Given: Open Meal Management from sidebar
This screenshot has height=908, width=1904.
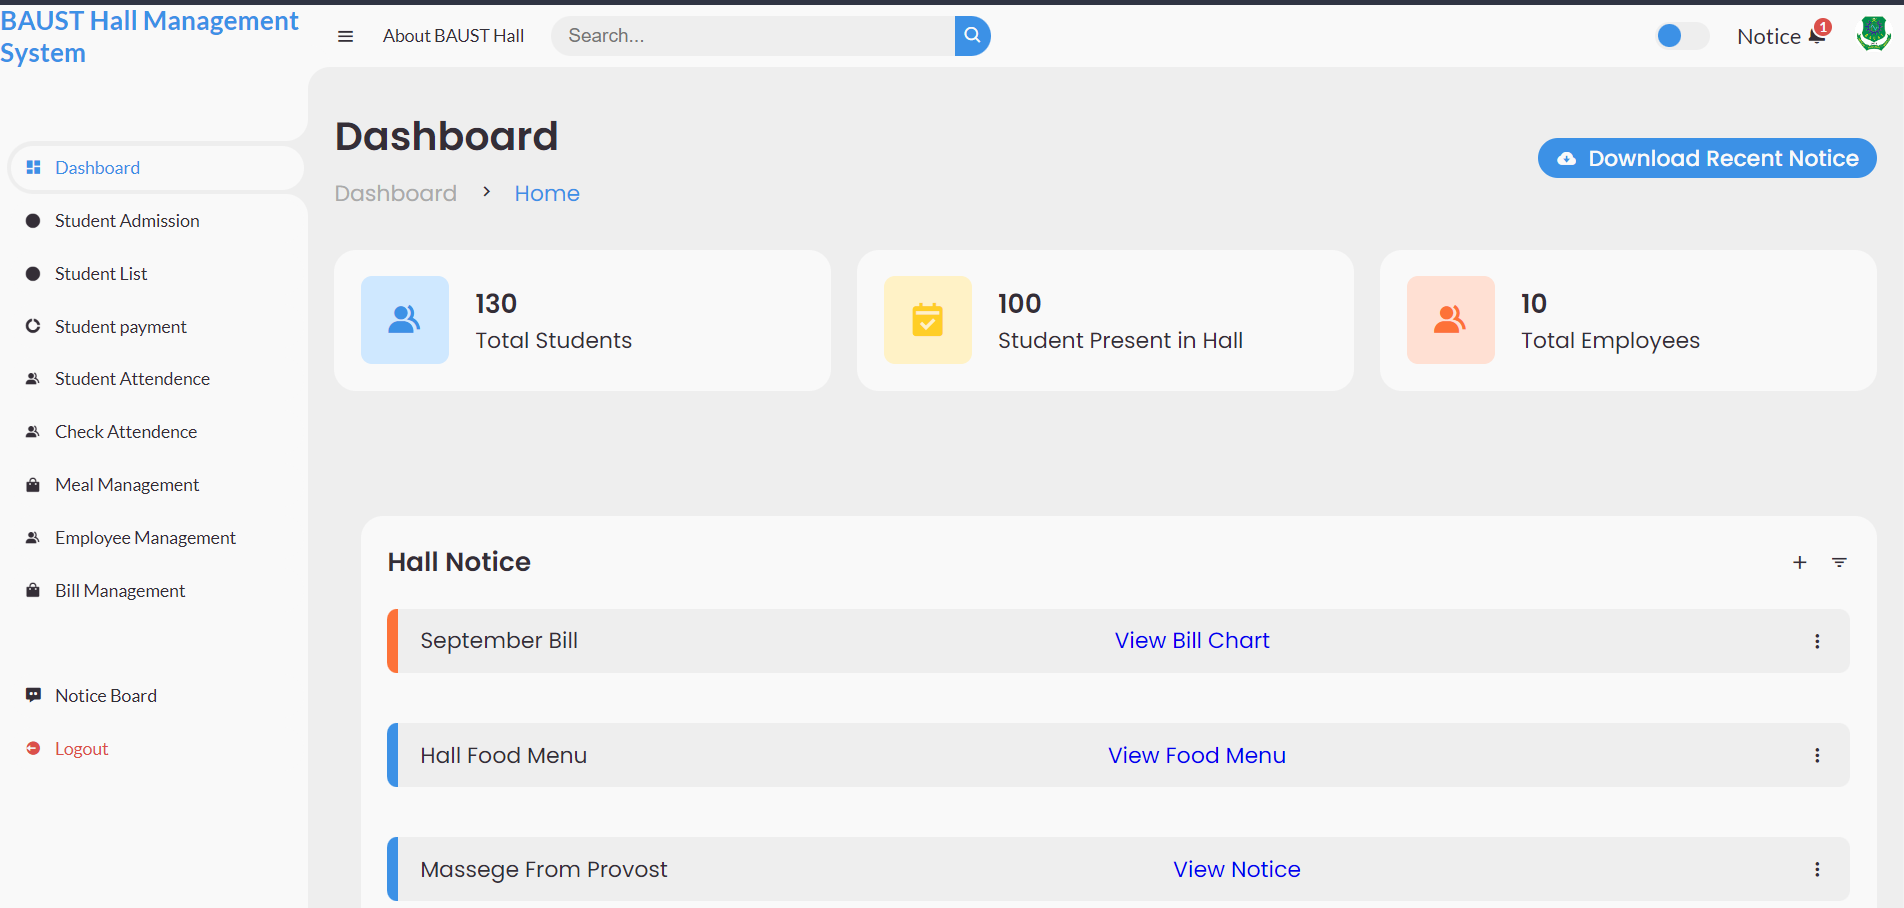Looking at the screenshot, I should pos(127,485).
